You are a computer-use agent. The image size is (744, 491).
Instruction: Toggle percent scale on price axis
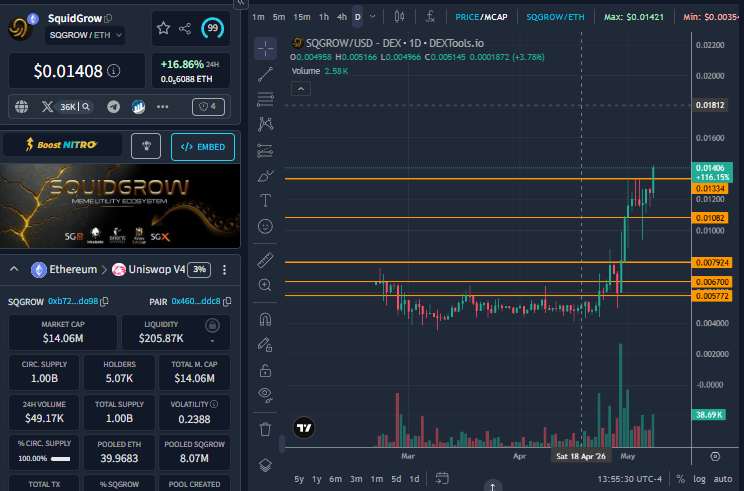pos(680,479)
